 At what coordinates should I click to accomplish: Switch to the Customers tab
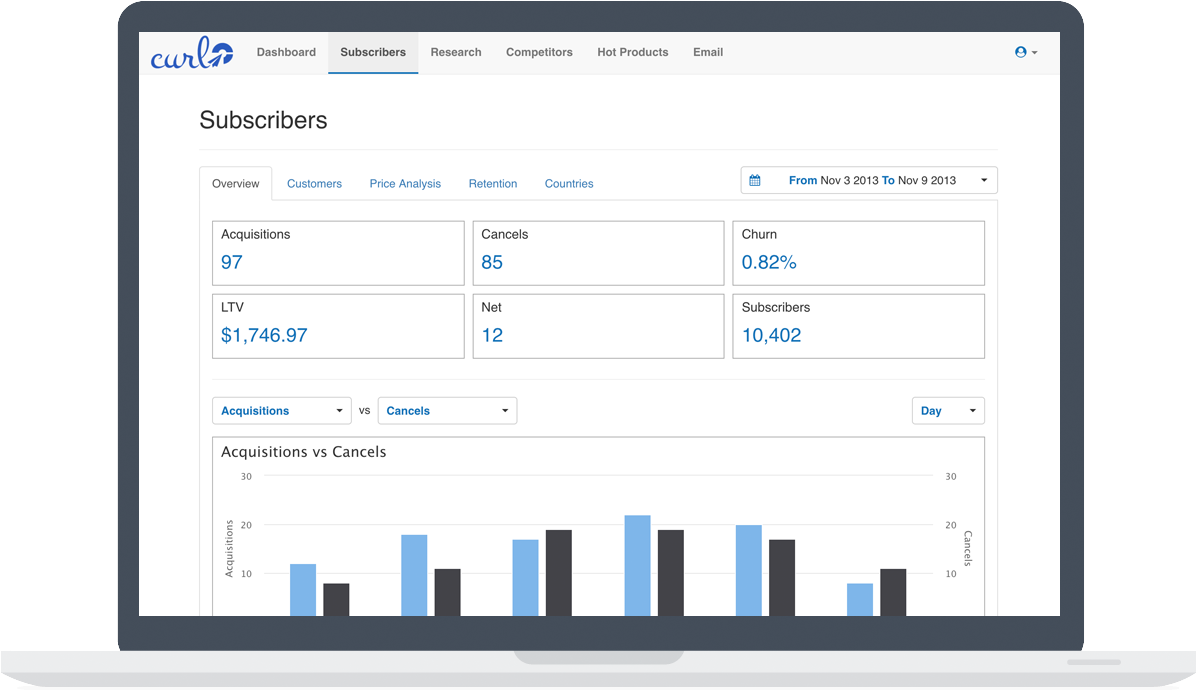click(x=314, y=184)
